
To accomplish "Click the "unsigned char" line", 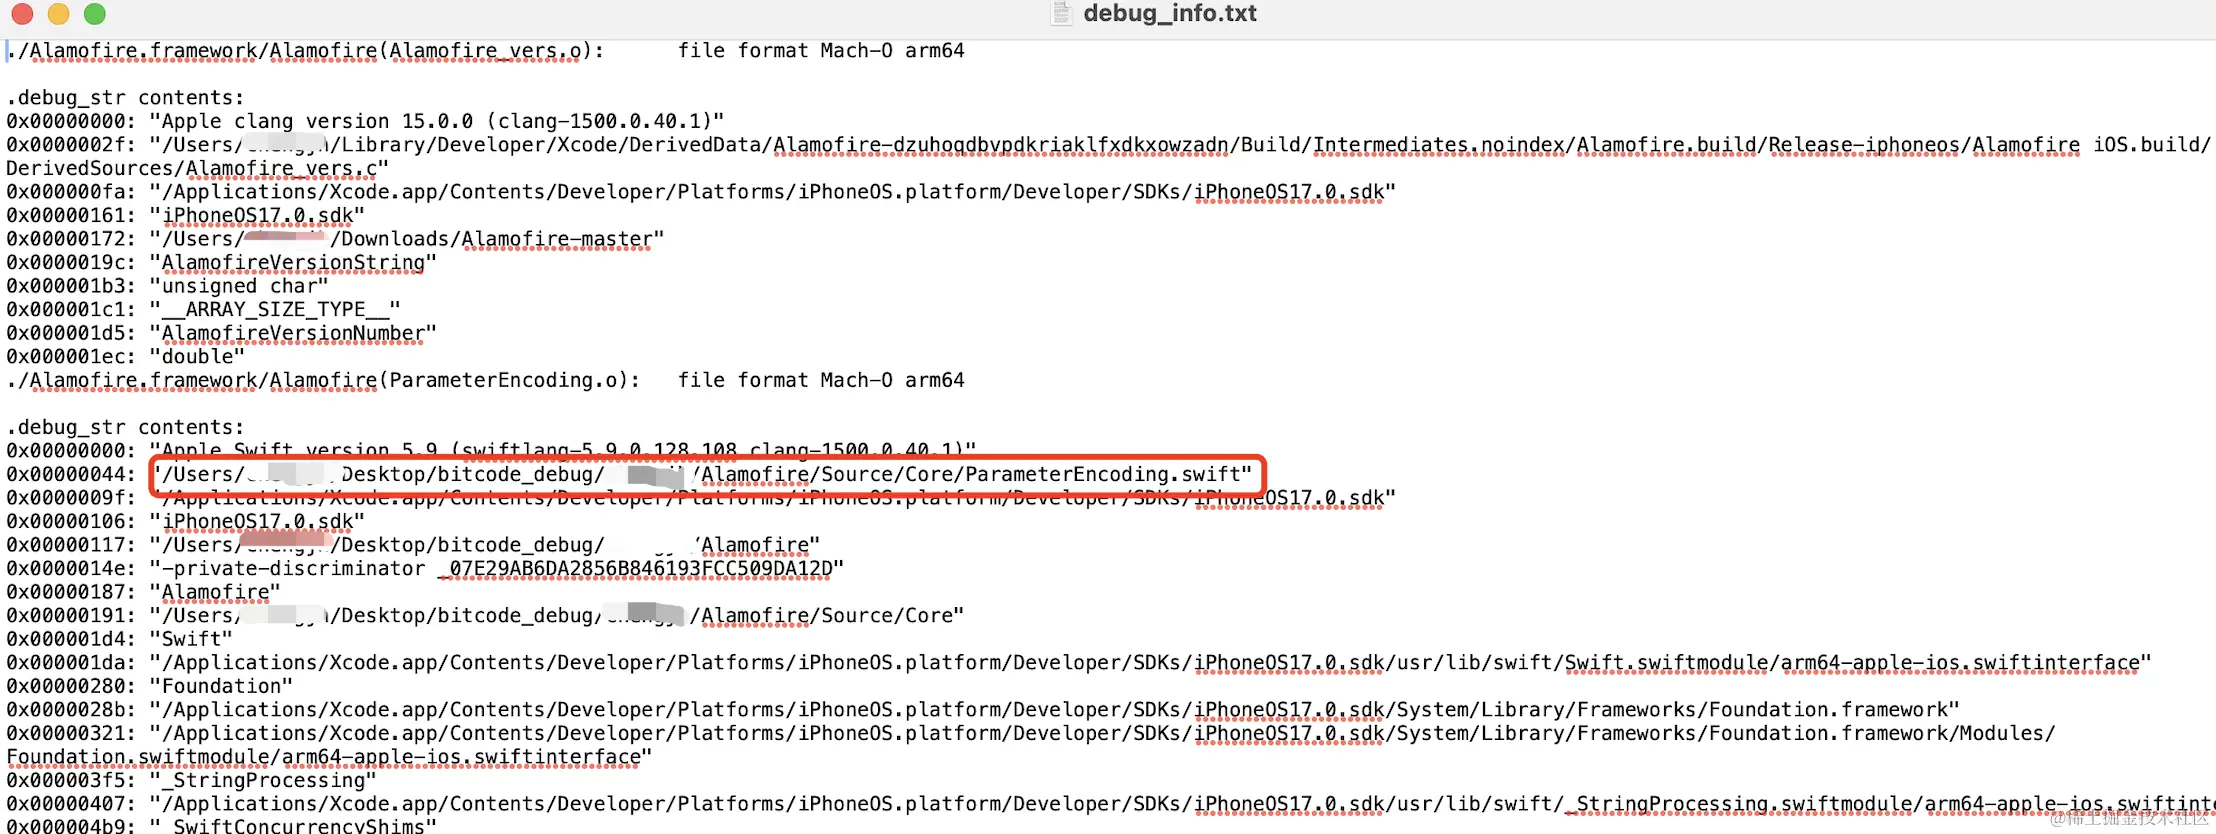I will [x=167, y=286].
